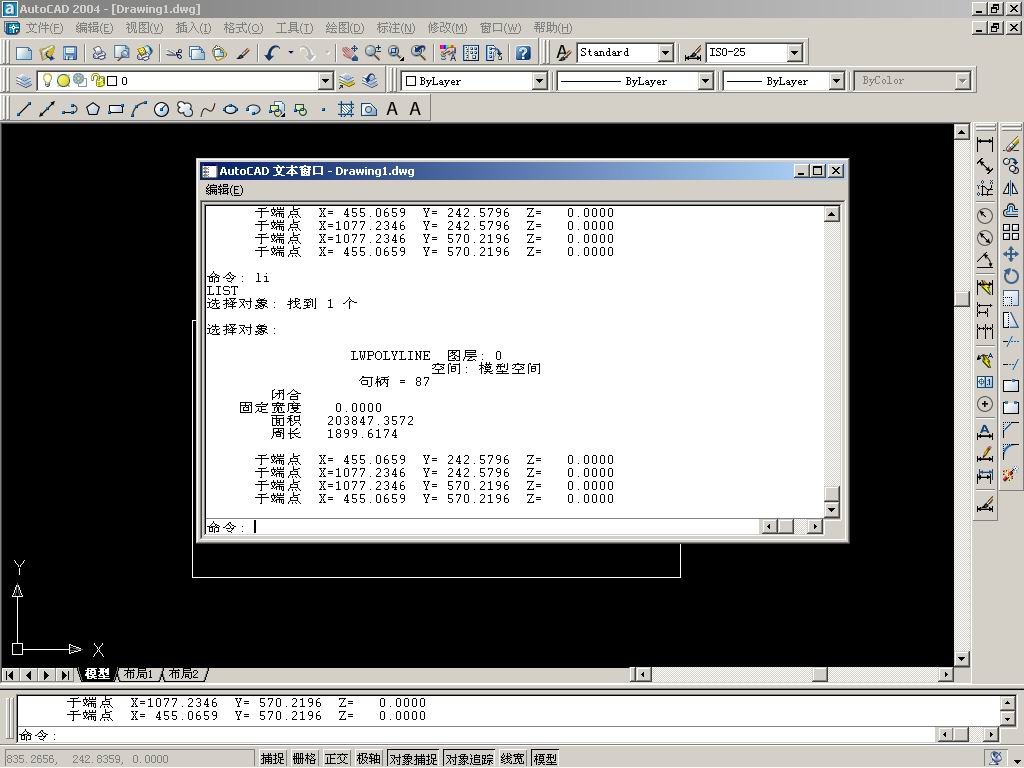The height and width of the screenshot is (768, 1024).
Task: Open the ISO-25 dimension style dropdown
Action: coord(794,52)
